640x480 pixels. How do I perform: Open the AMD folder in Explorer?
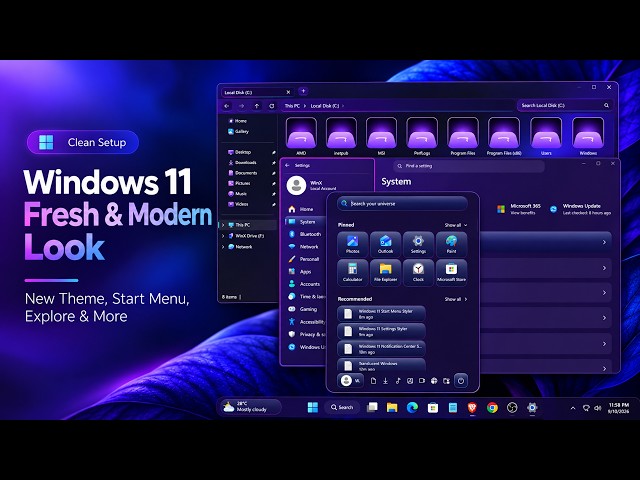pyautogui.click(x=301, y=136)
